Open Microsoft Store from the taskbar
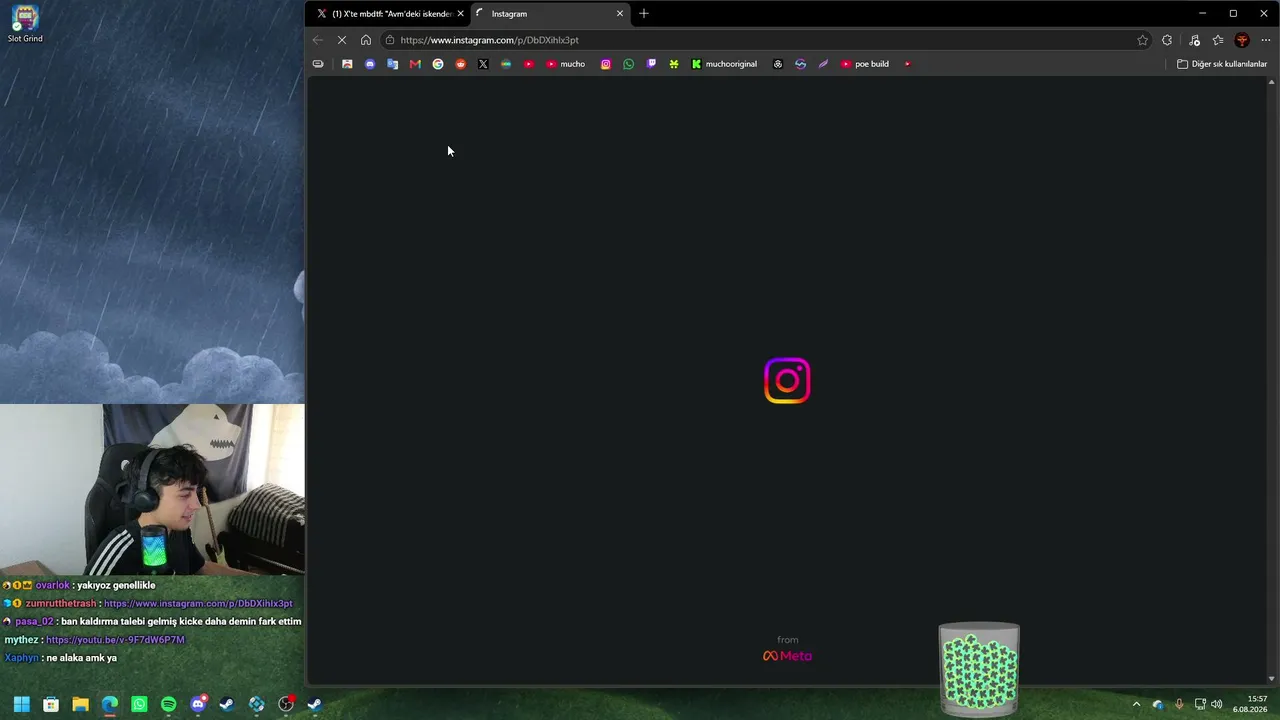 (51, 705)
